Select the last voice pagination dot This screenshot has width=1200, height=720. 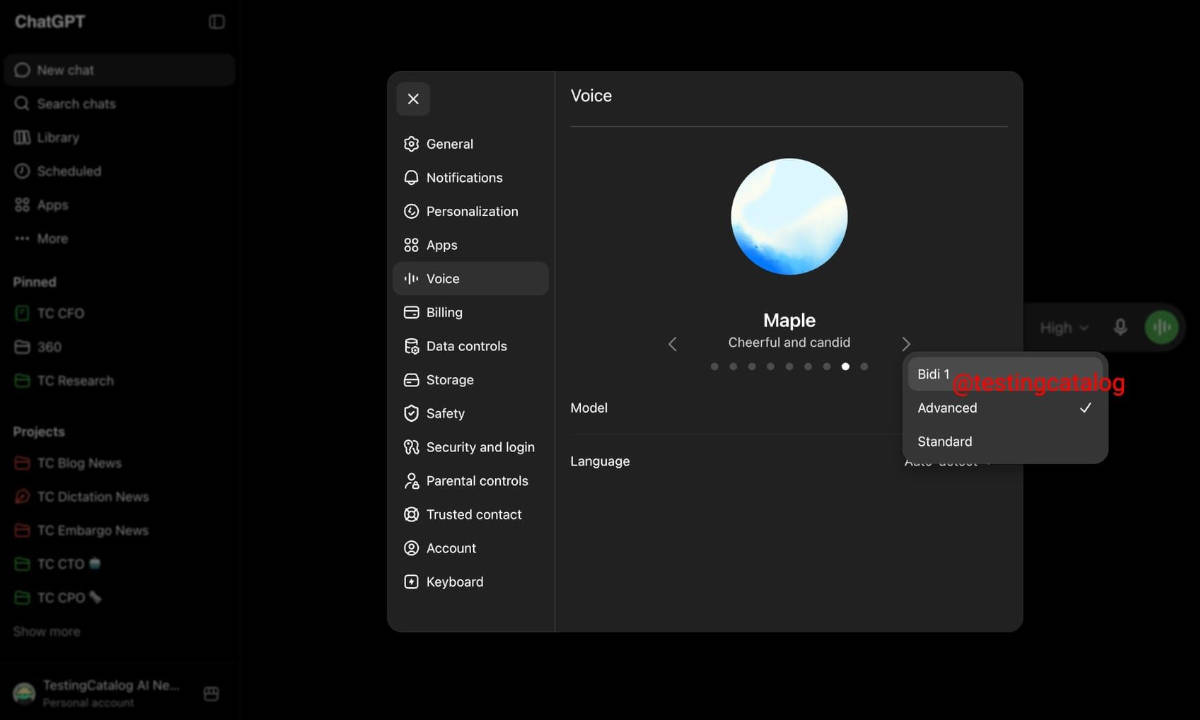point(864,367)
